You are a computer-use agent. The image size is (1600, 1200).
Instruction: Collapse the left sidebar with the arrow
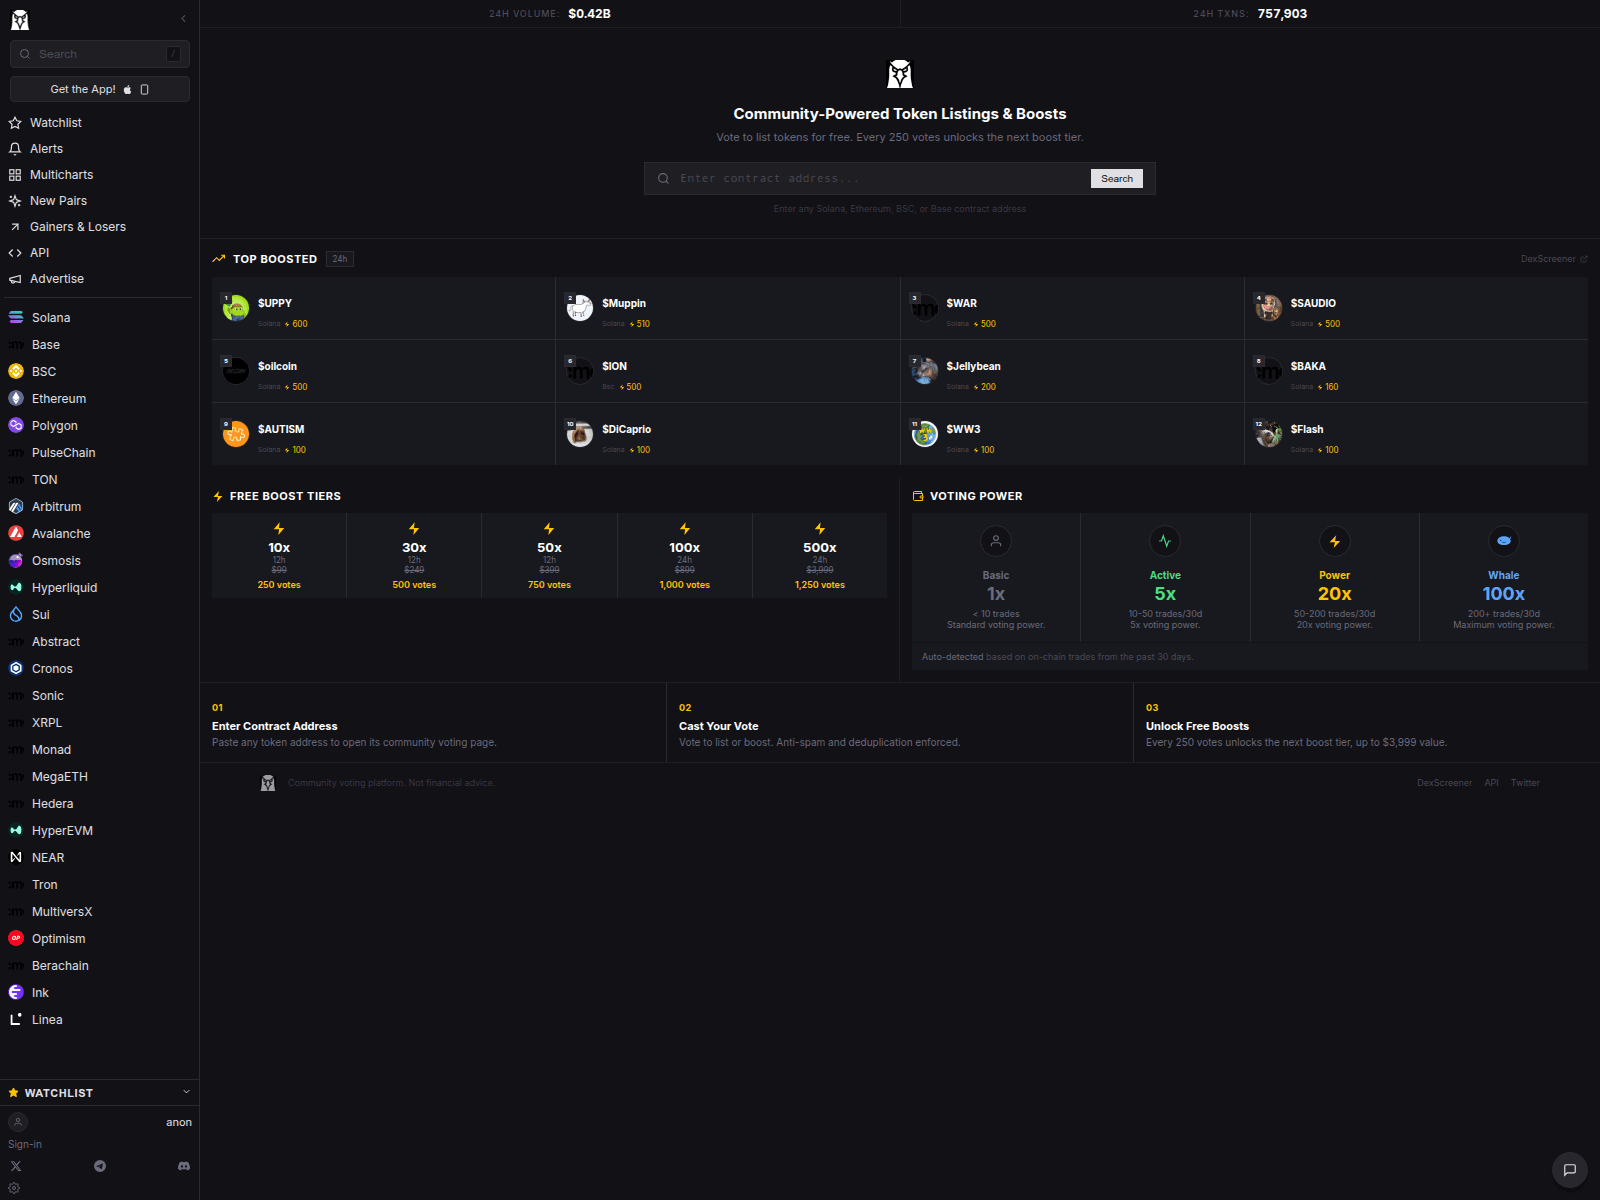(x=183, y=18)
